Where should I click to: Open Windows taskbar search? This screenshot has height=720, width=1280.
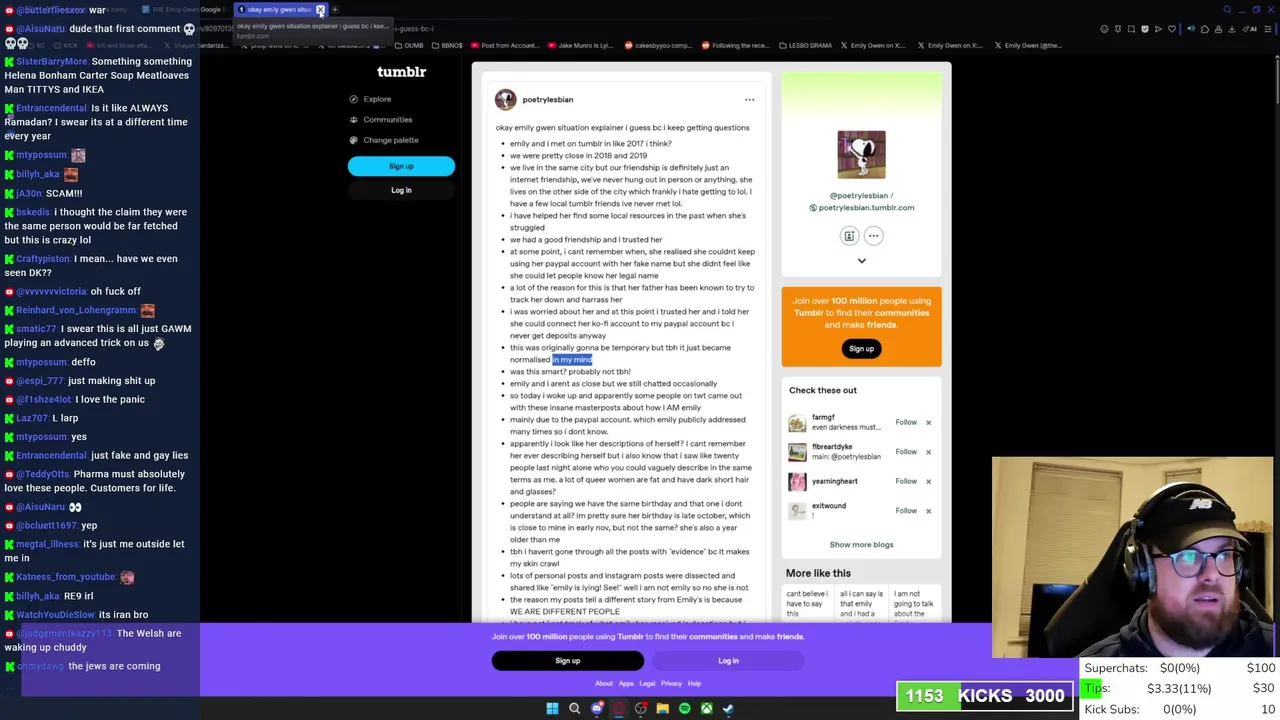point(574,708)
